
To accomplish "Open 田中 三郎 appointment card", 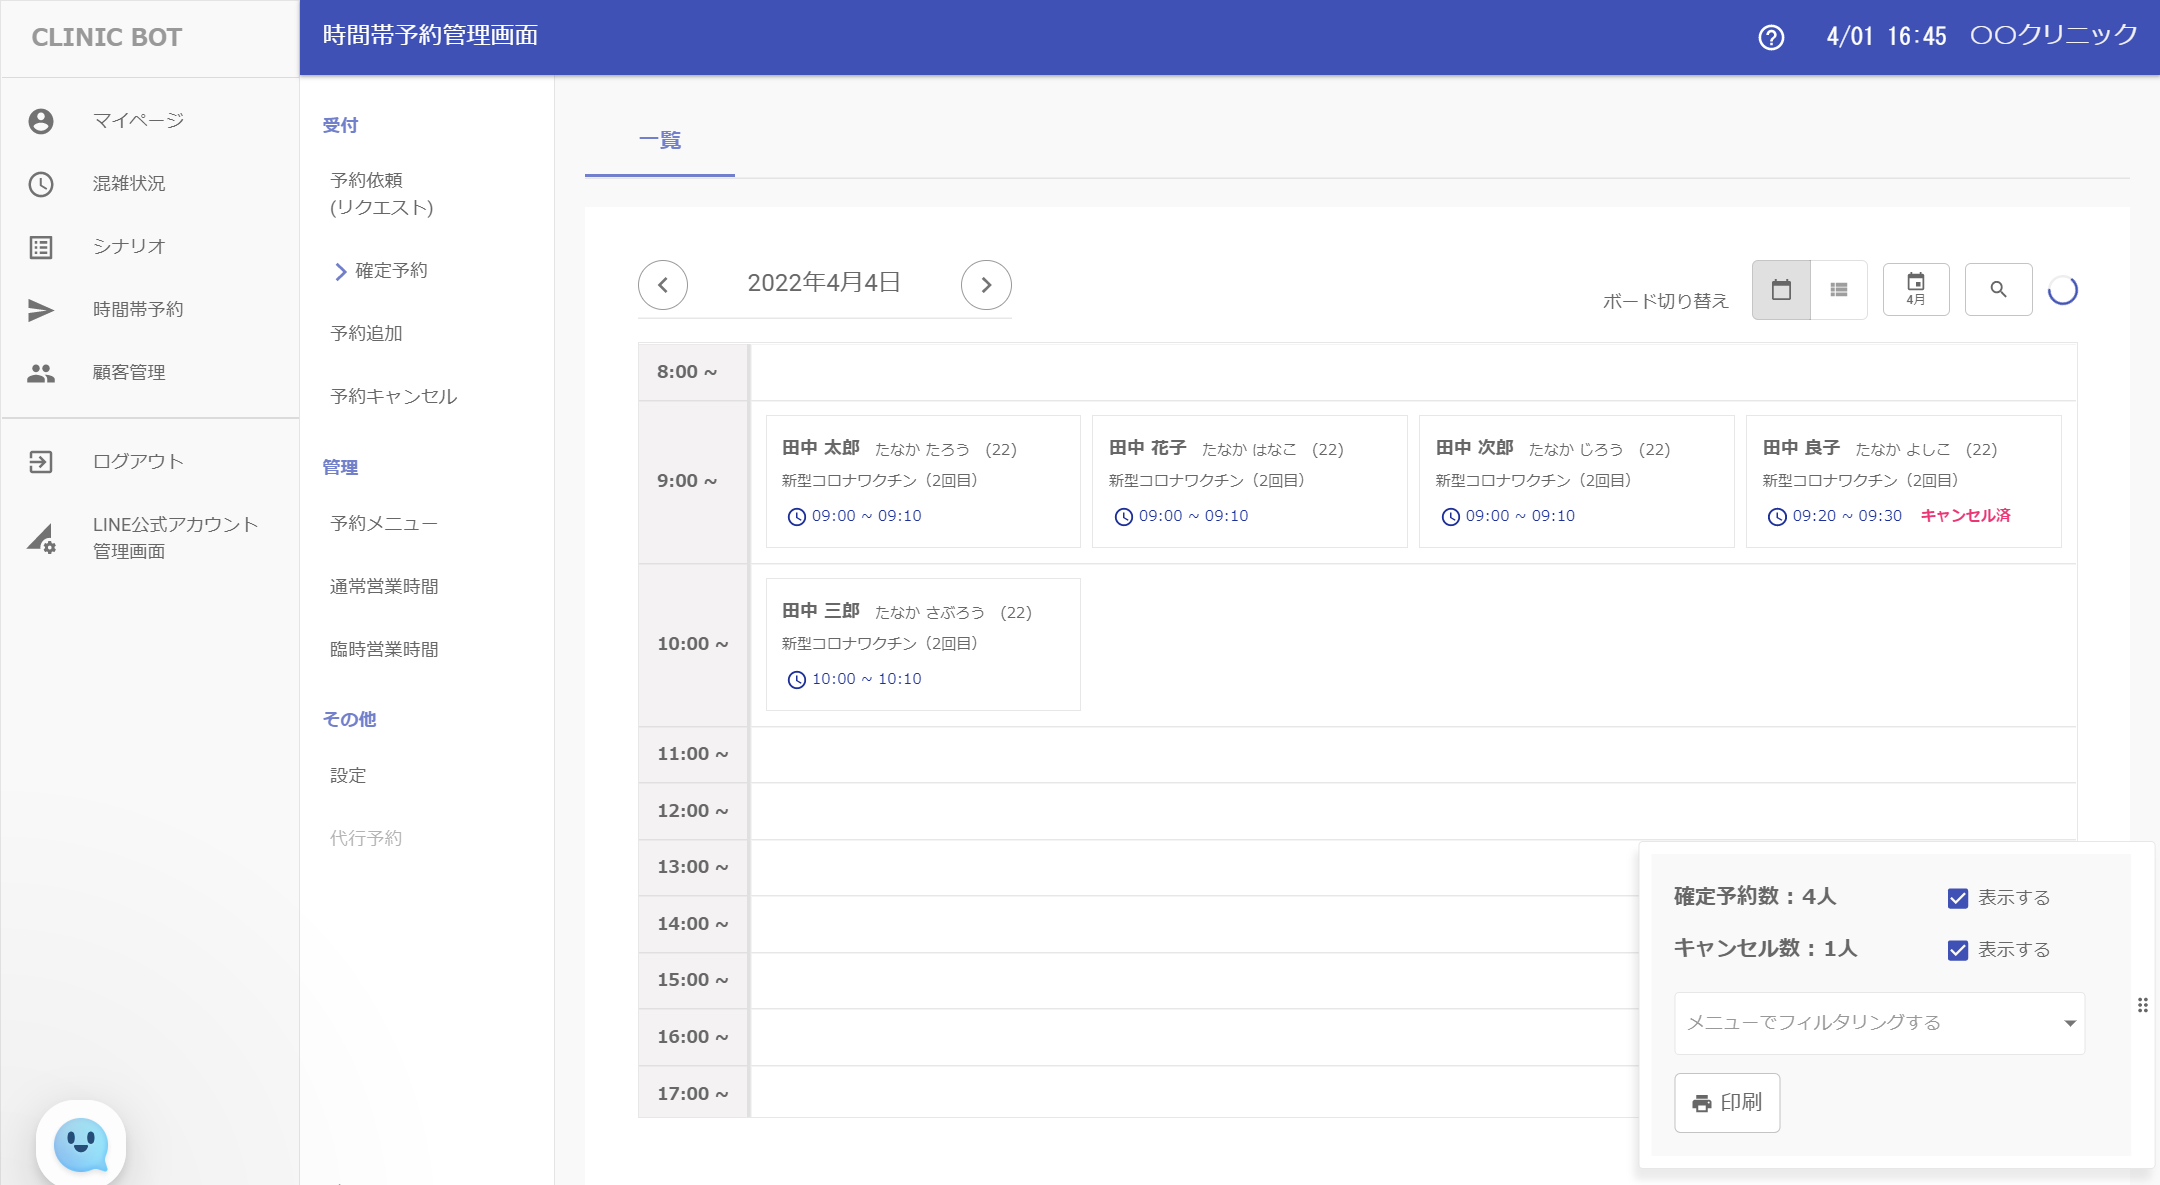I will (922, 644).
